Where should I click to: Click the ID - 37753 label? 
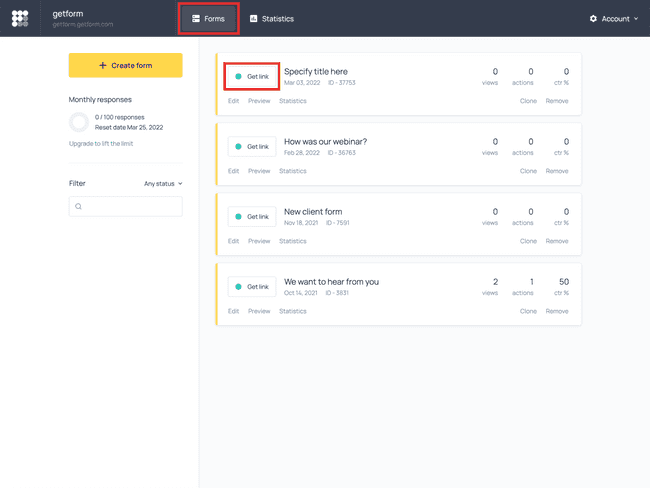tap(342, 83)
